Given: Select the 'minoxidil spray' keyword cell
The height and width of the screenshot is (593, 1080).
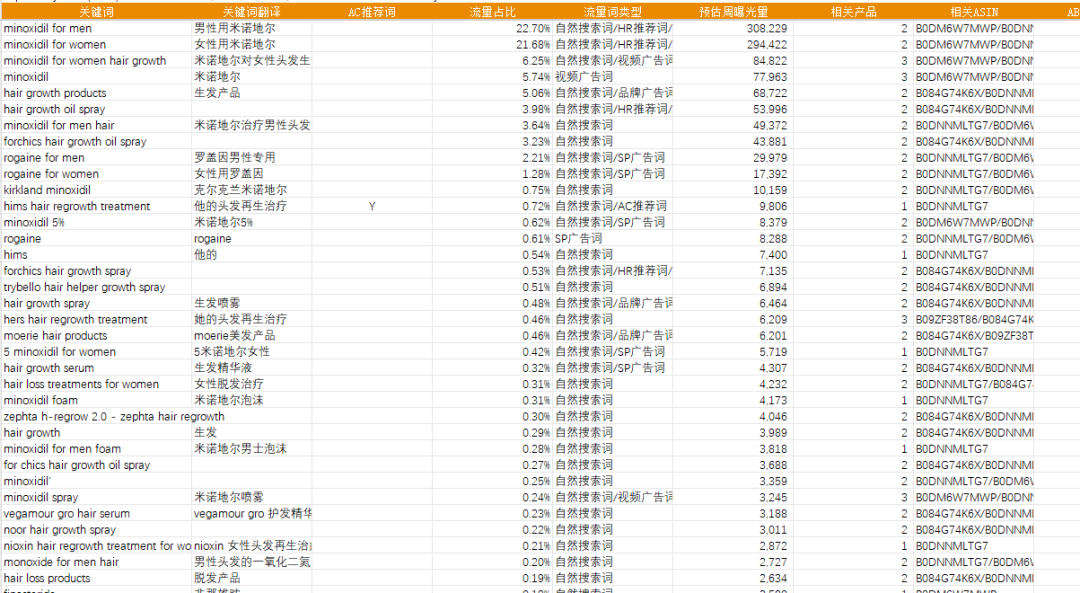Looking at the screenshot, I should tap(96, 497).
